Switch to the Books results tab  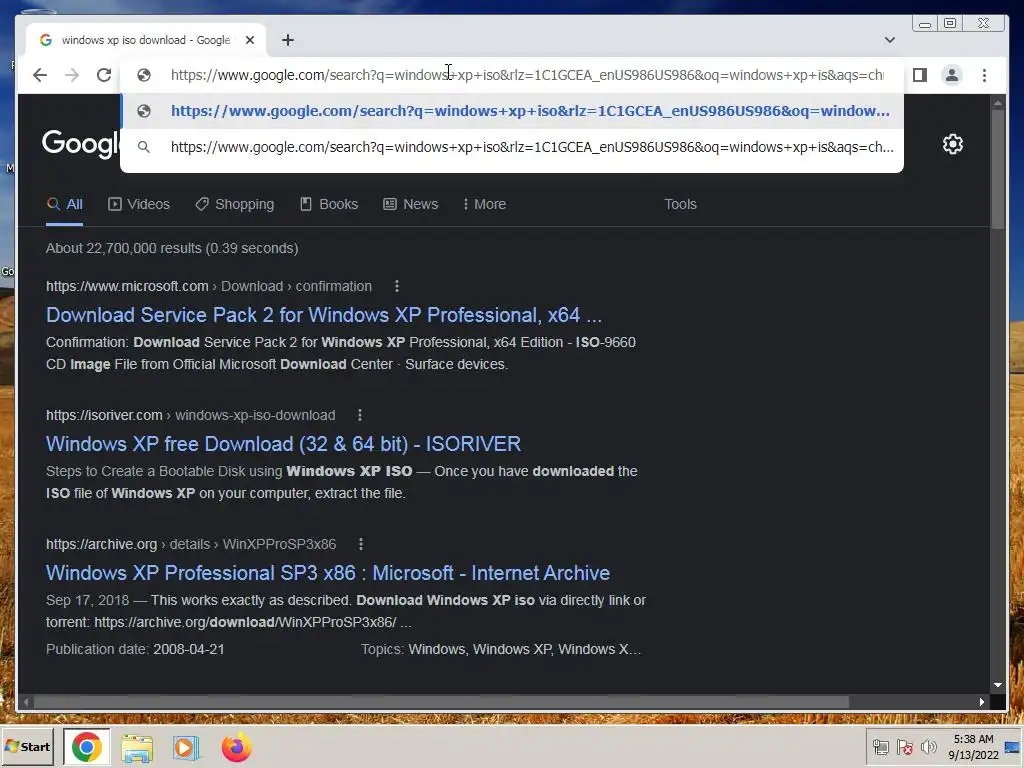329,204
